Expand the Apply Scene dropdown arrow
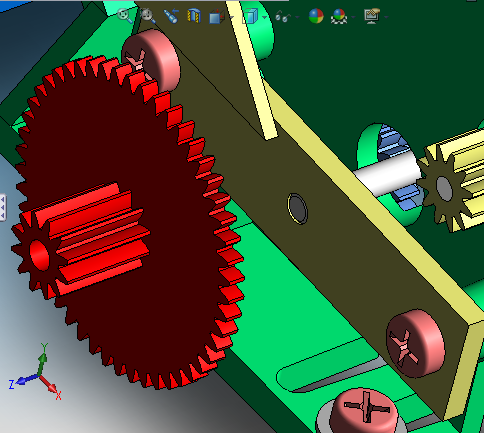 (353, 17)
